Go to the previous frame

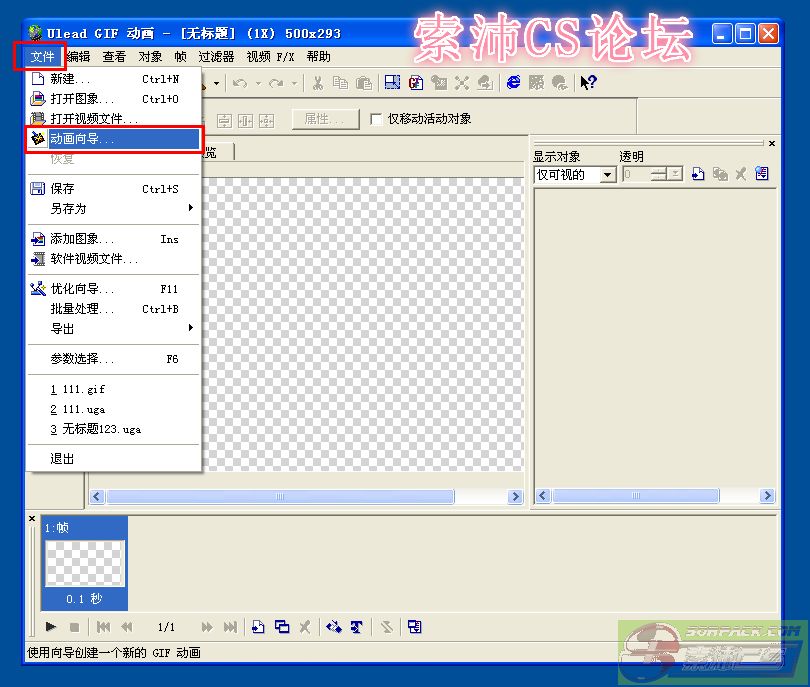pos(127,628)
